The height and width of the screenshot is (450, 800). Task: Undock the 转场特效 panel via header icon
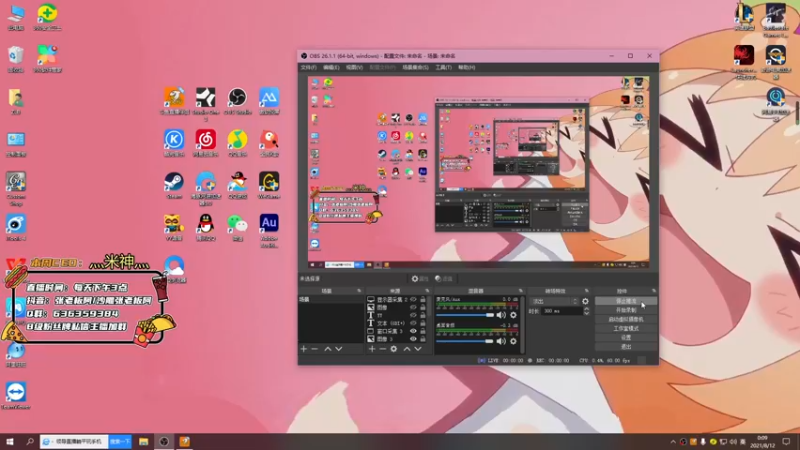click(x=586, y=291)
